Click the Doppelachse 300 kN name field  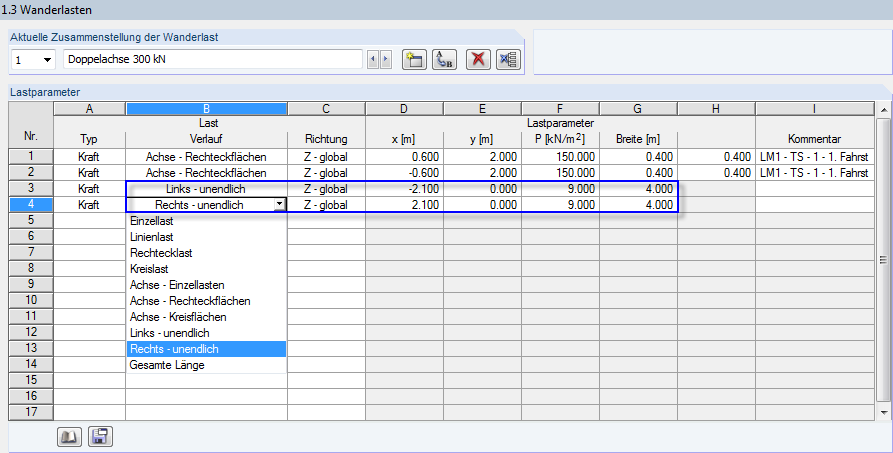pyautogui.click(x=213, y=59)
